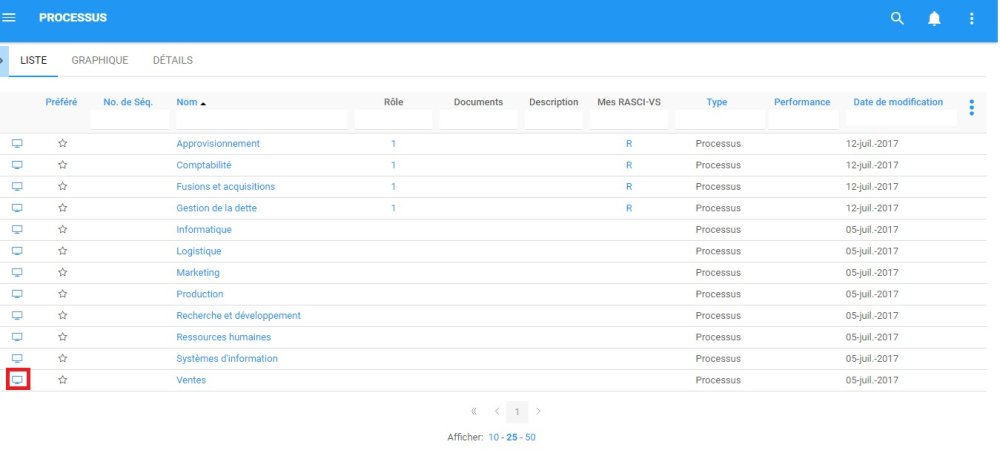Toggle favorite star for Systèmes d'information
The image size is (1000, 456).
coord(62,358)
